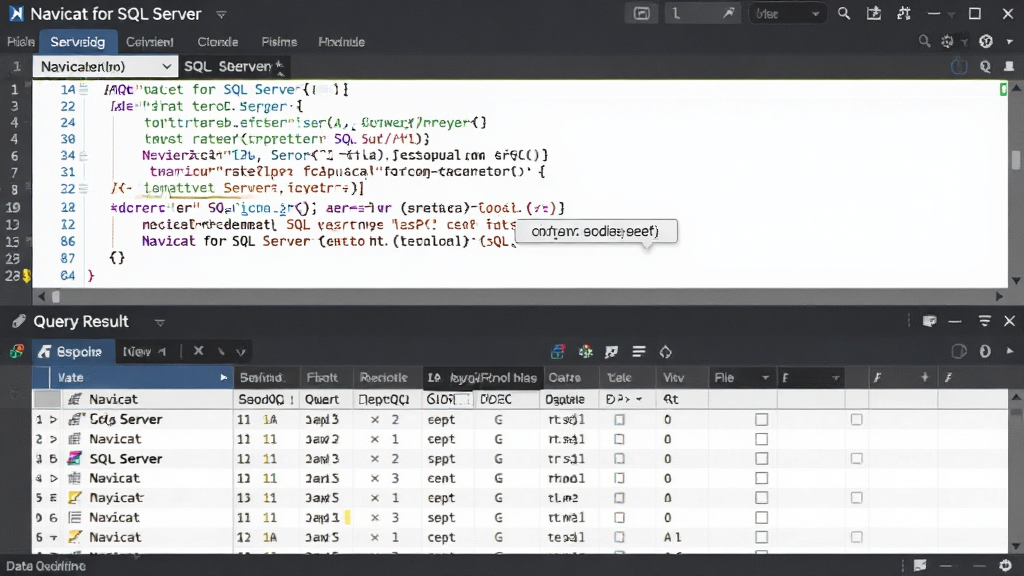Screen dimensions: 1024x576
Task: Click the editor vertical scrollbar thumb
Action: (x=1016, y=160)
